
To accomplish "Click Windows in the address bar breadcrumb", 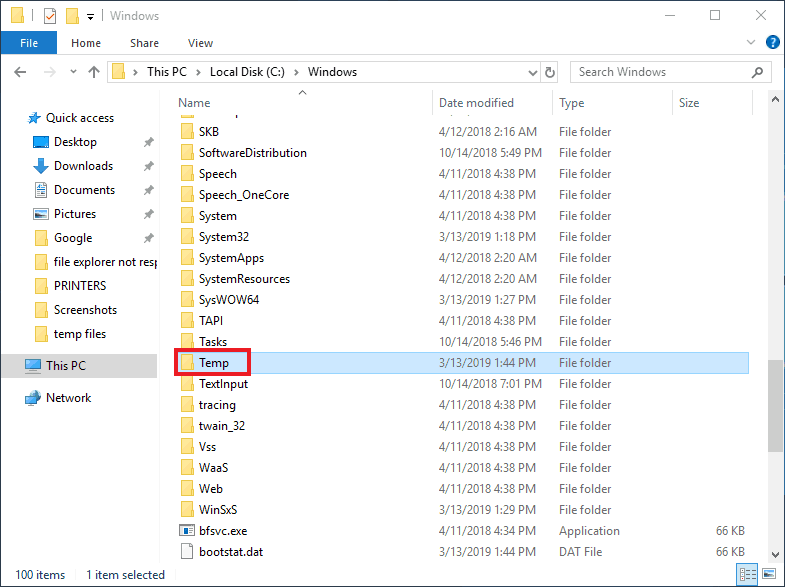I will [x=332, y=72].
